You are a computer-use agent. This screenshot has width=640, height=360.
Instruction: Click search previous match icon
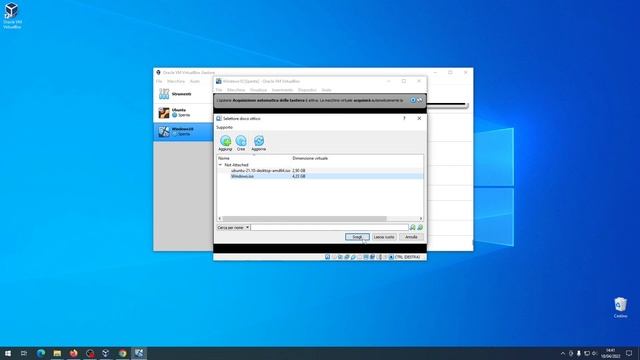click(413, 227)
